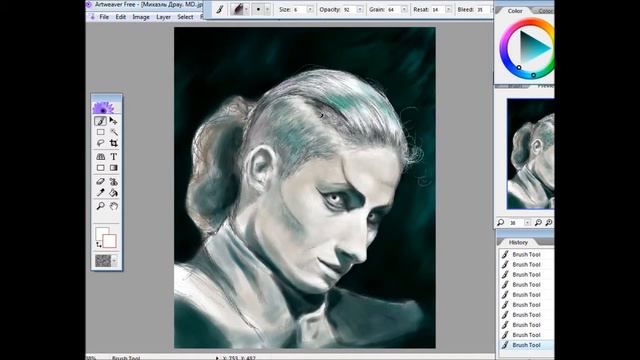Activate the Zoom magnifier tool in toolbox
The height and width of the screenshot is (360, 640).
100,206
